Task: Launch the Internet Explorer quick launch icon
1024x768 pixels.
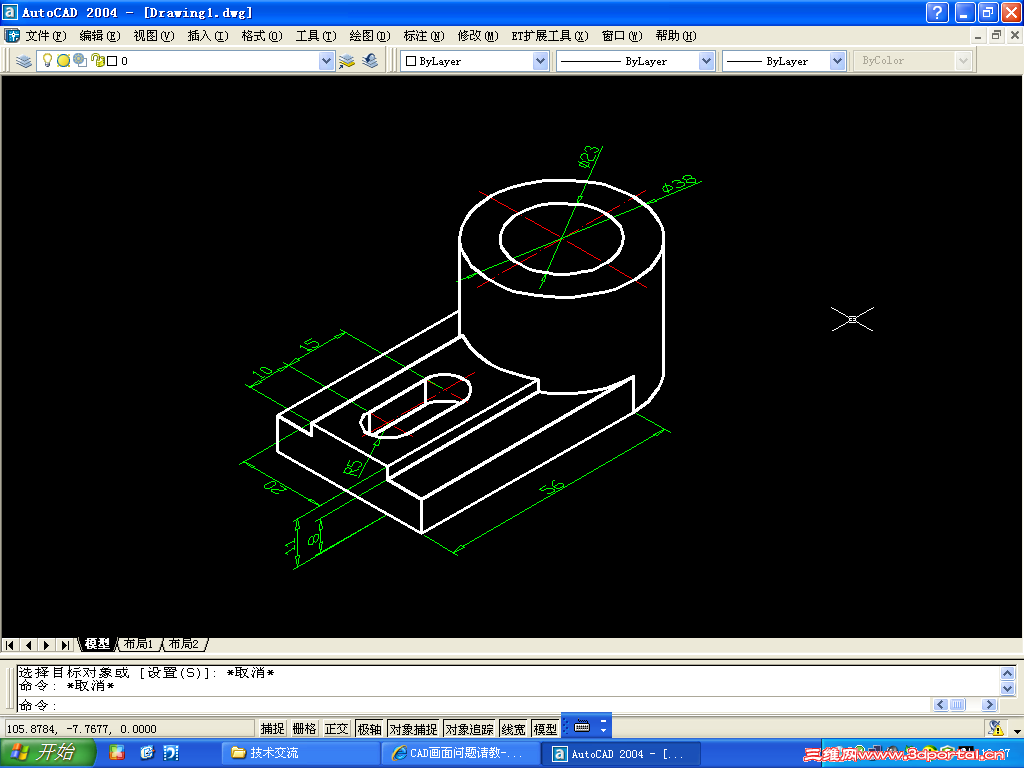Action: (x=147, y=753)
